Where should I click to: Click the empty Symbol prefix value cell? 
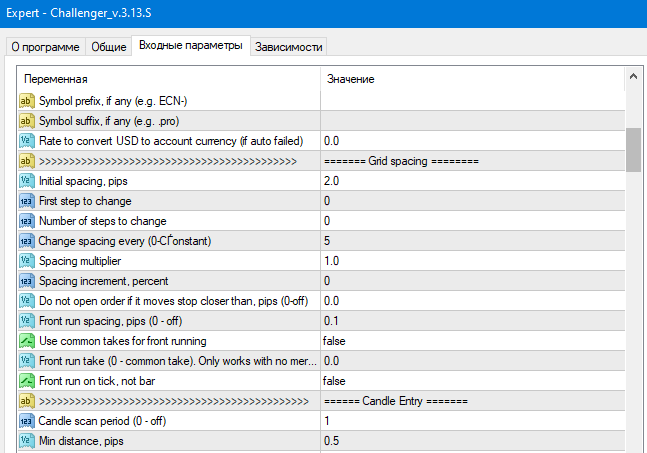click(473, 101)
